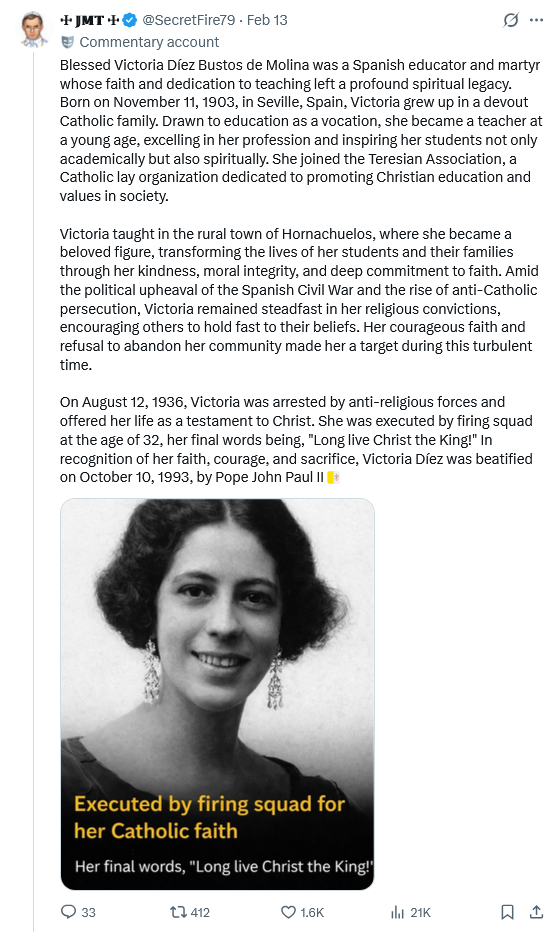View post analytics bar chart icon
The image size is (559, 932).
[x=397, y=912]
